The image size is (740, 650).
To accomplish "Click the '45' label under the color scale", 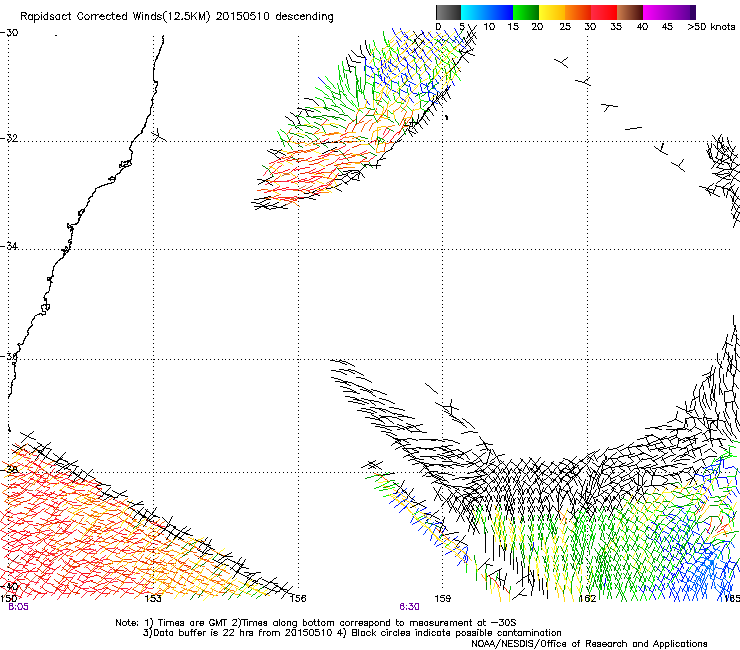I will (667, 26).
